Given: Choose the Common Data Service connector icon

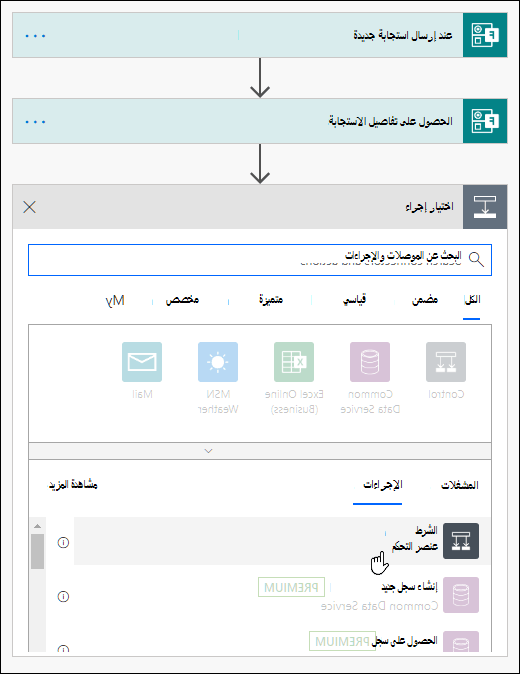Looking at the screenshot, I should tap(370, 362).
